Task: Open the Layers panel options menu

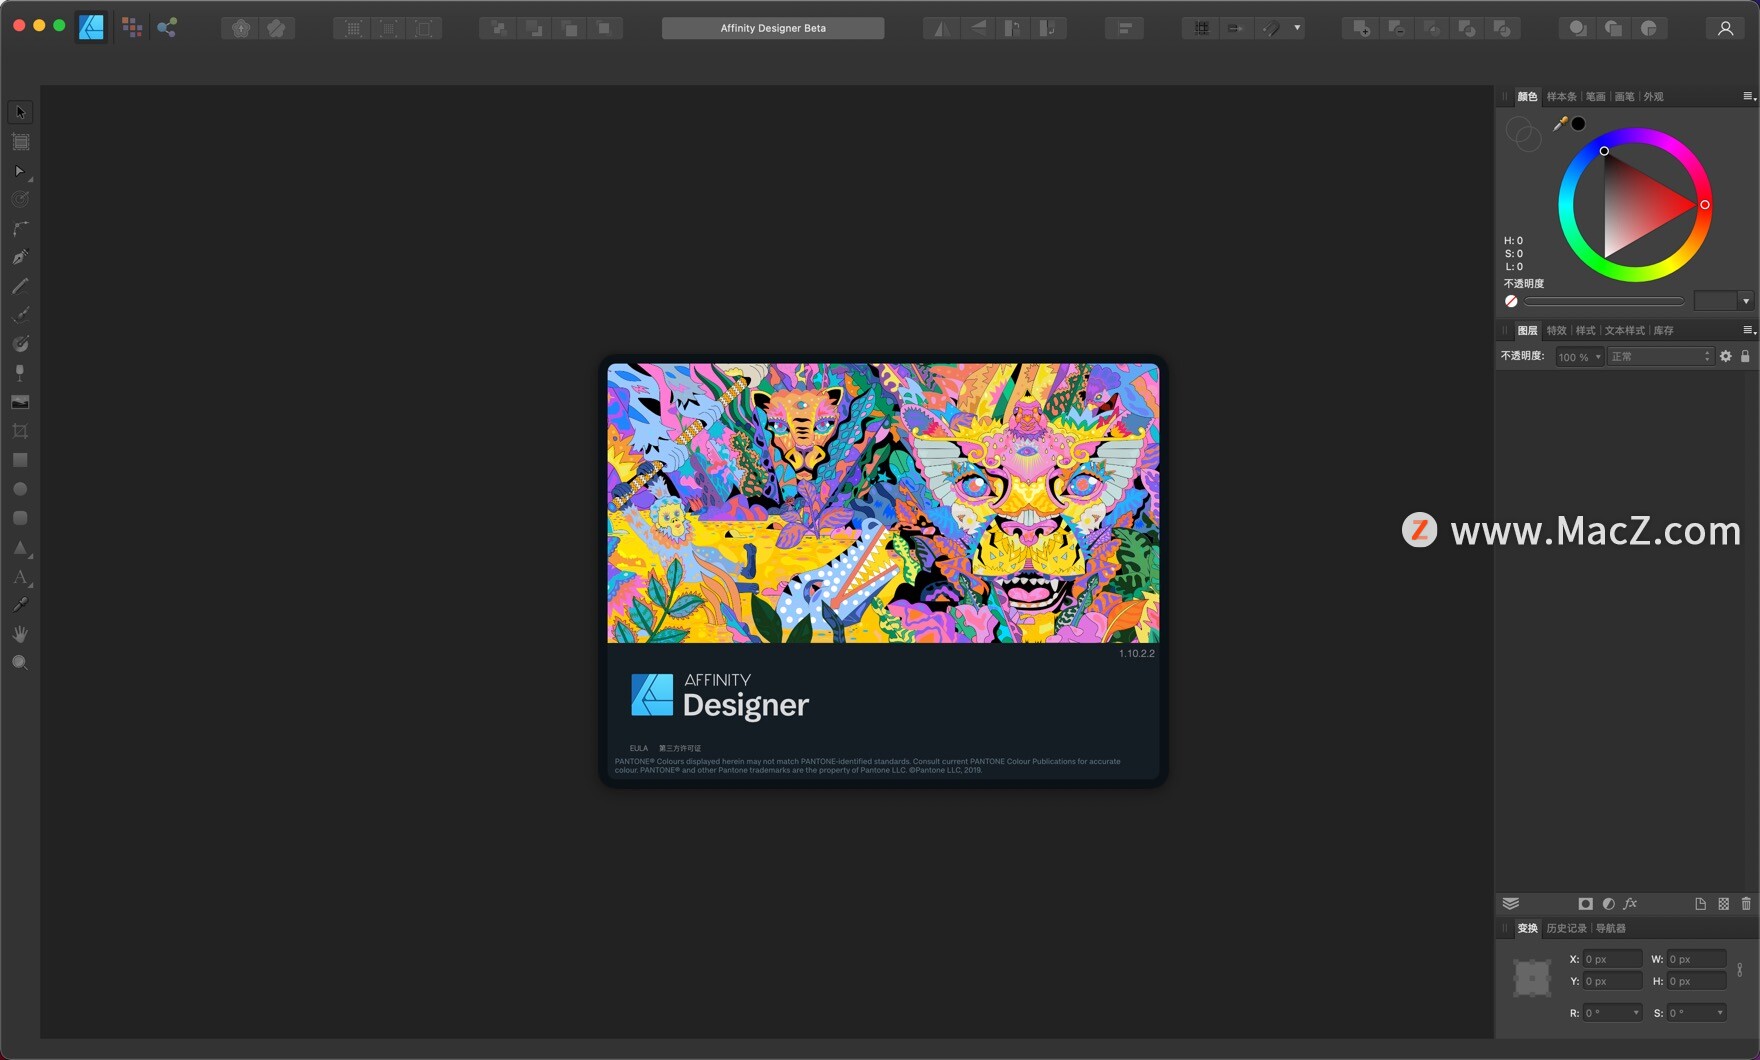Action: [1748, 330]
